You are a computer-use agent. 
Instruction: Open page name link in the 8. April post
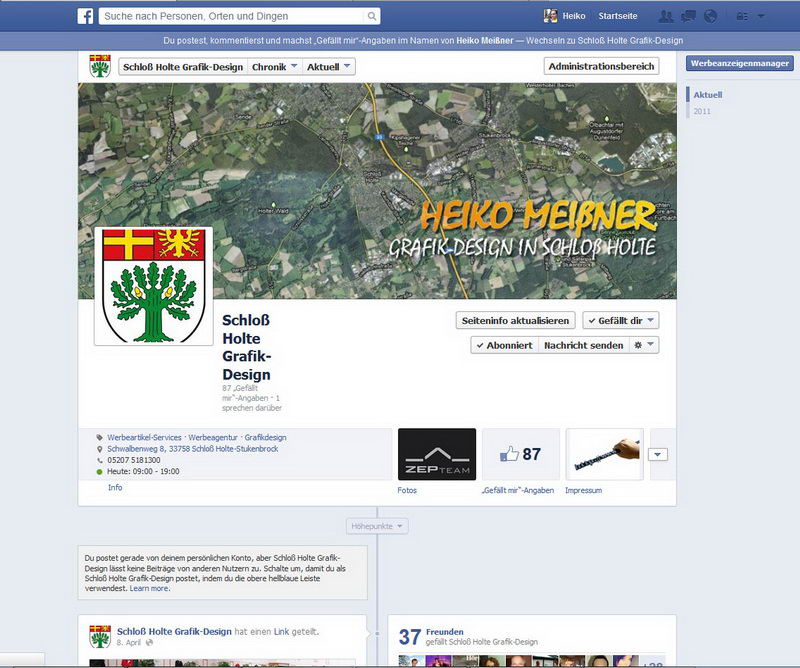pyautogui.click(x=174, y=632)
